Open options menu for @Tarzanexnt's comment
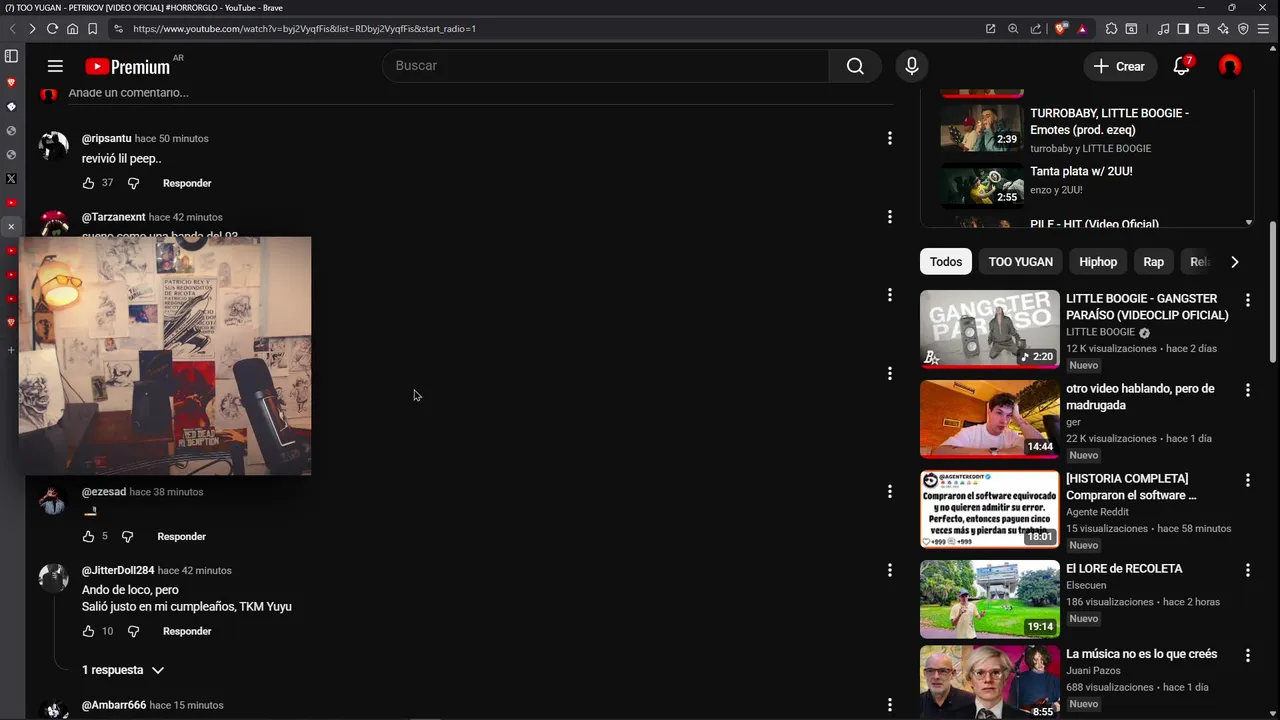 pyautogui.click(x=889, y=217)
